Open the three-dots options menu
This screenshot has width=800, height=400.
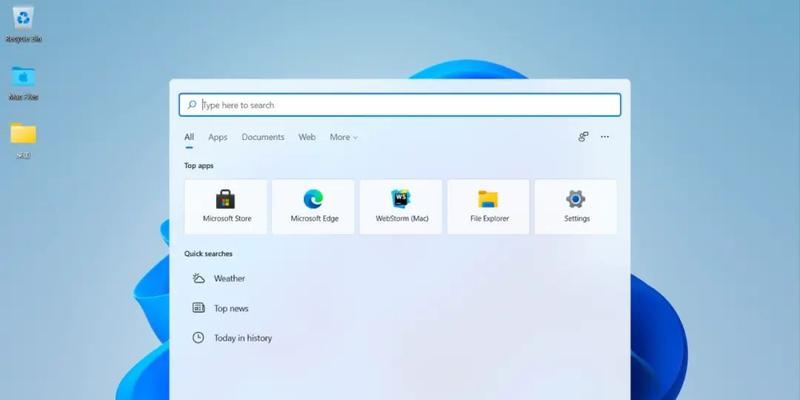click(x=605, y=137)
